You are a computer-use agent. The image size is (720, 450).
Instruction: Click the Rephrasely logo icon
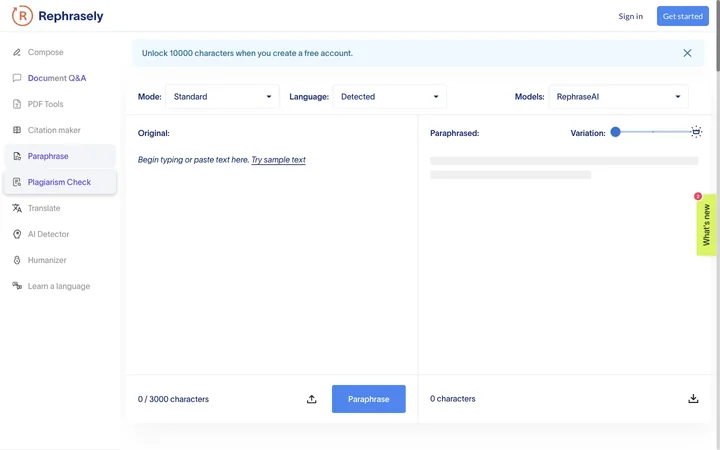pos(22,16)
